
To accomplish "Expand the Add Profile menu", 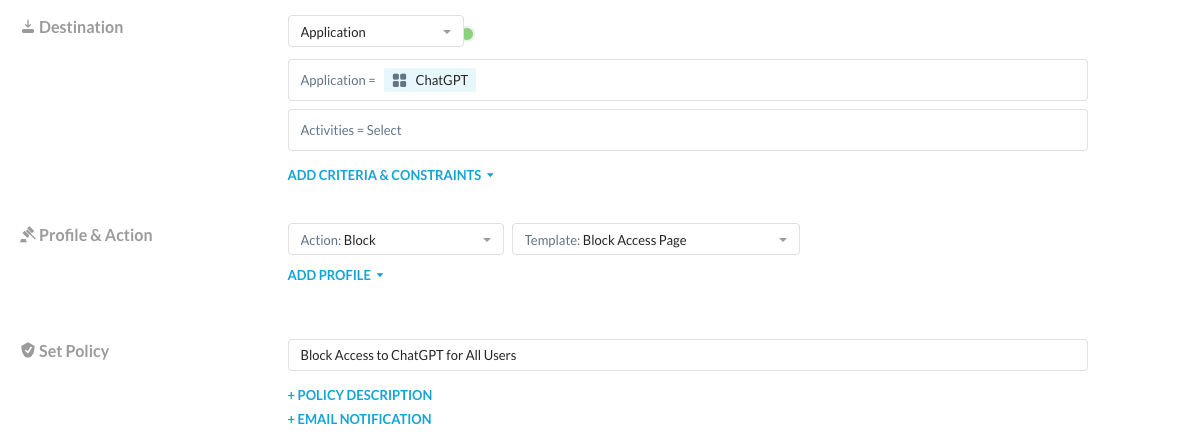I will pyautogui.click(x=336, y=275).
